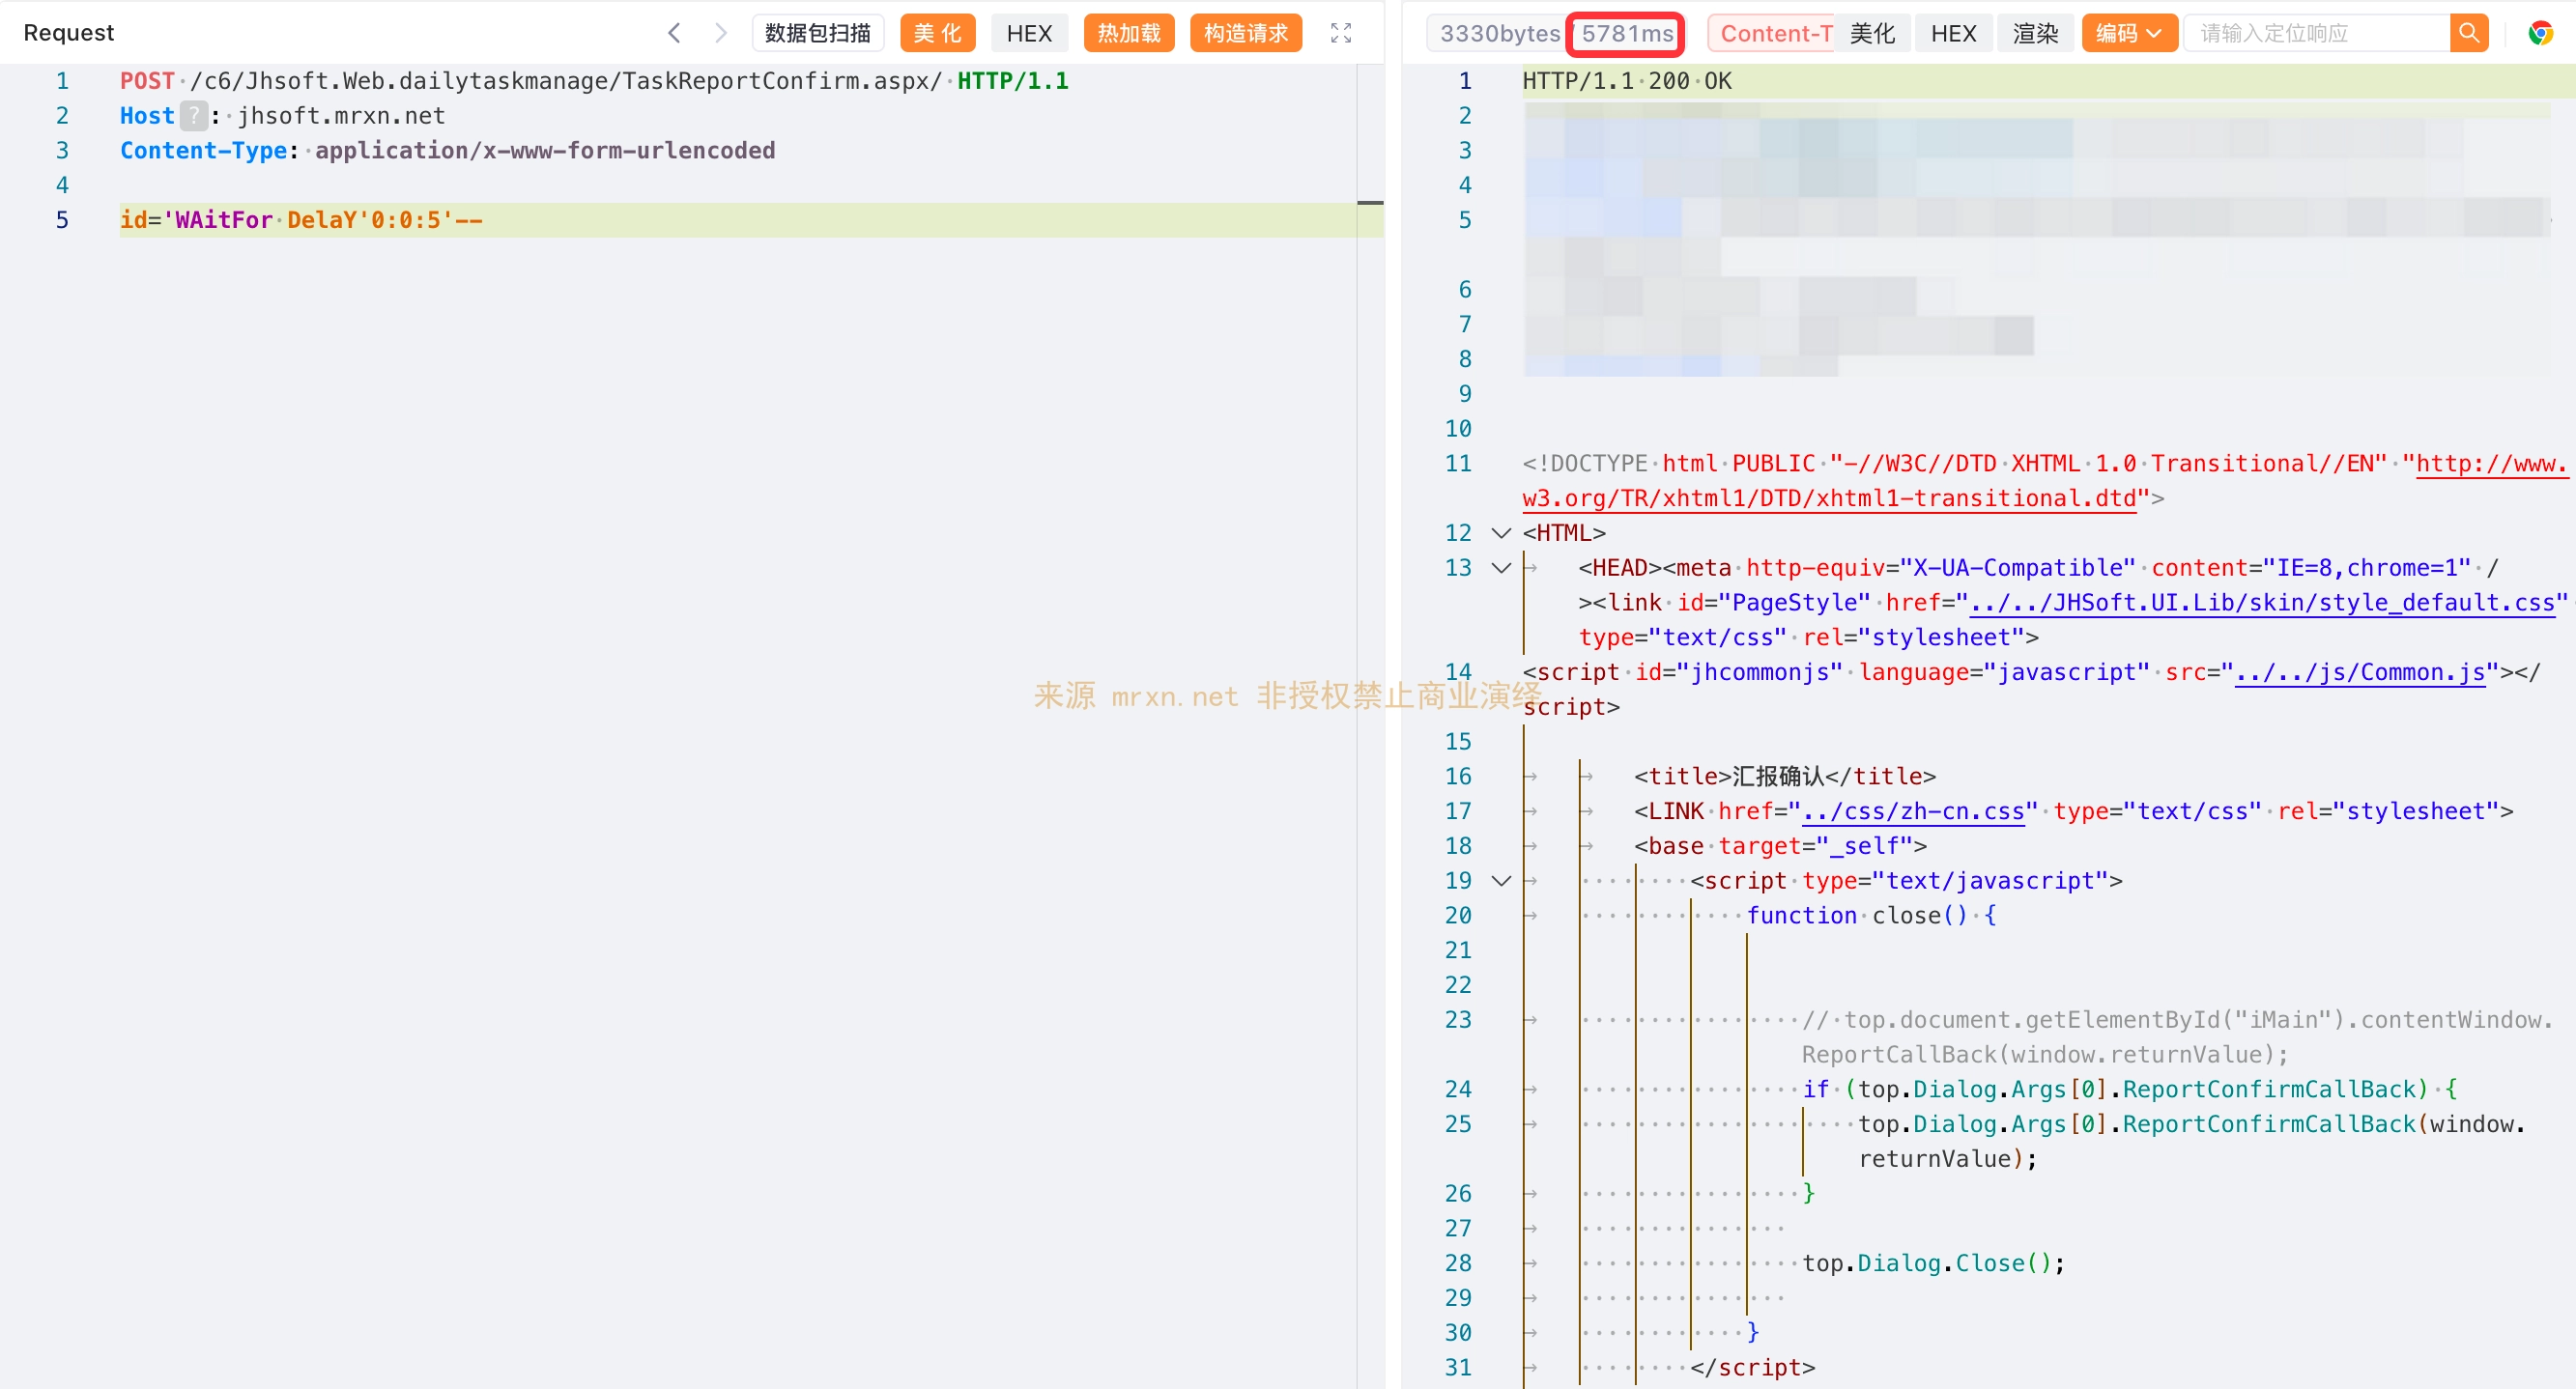The height and width of the screenshot is (1389, 2576).
Task: Collapse the HTML tag at line 12
Action: [1501, 533]
